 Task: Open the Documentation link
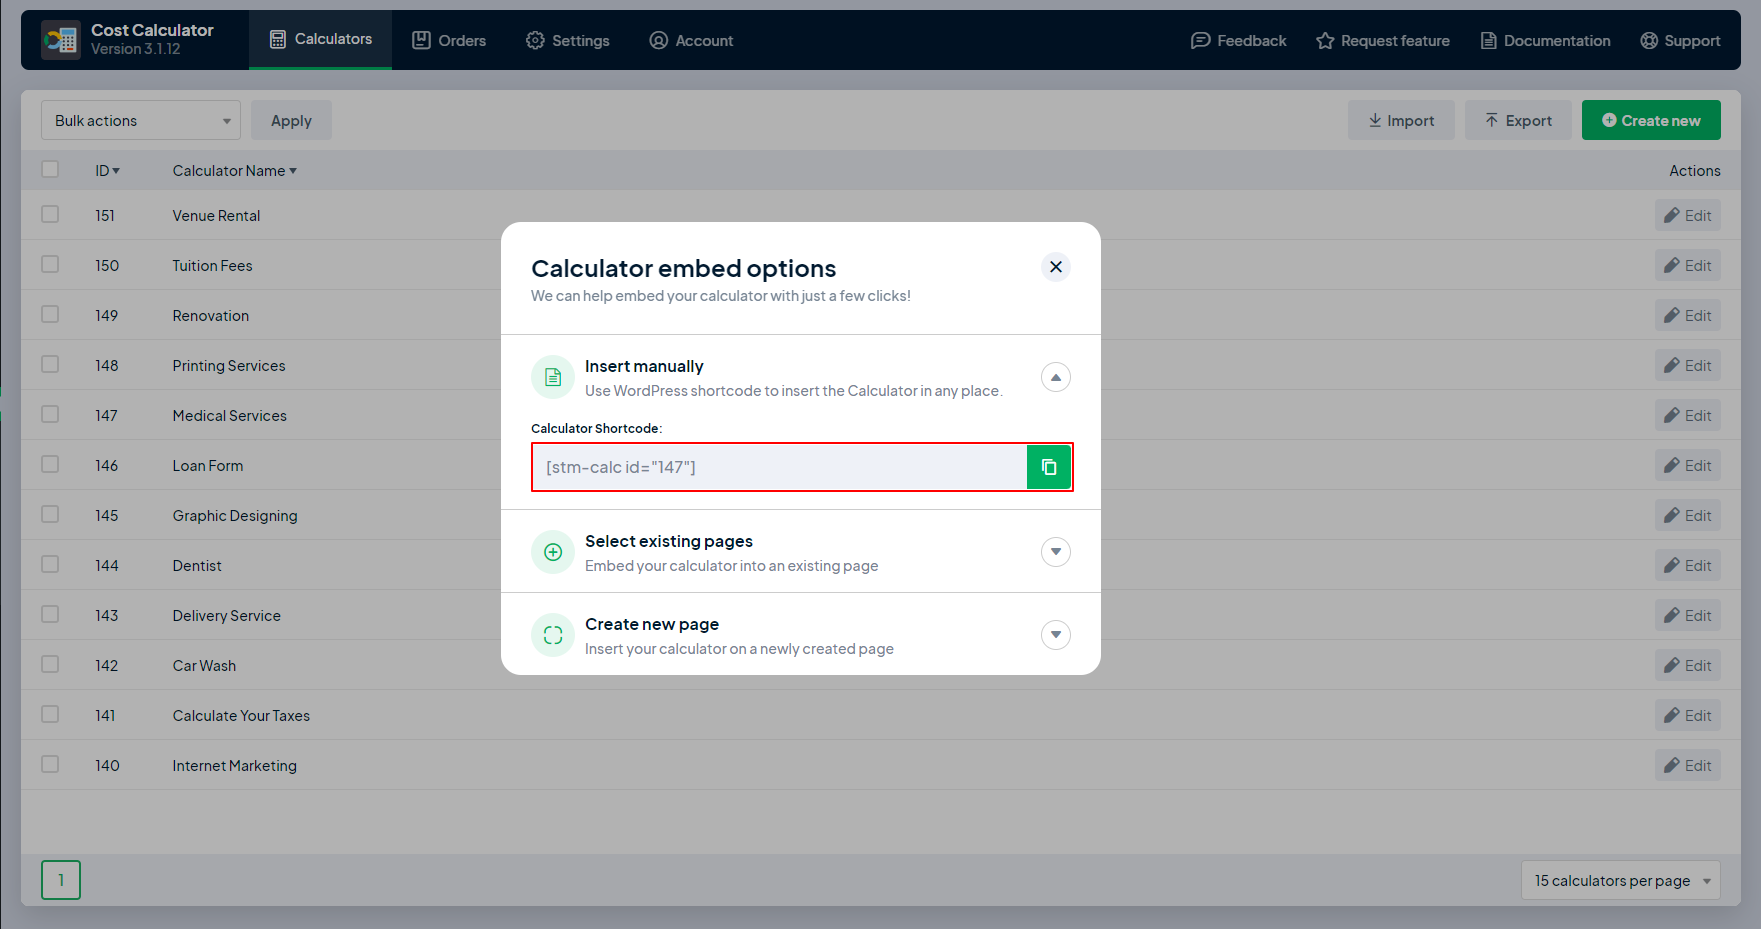[1545, 40]
